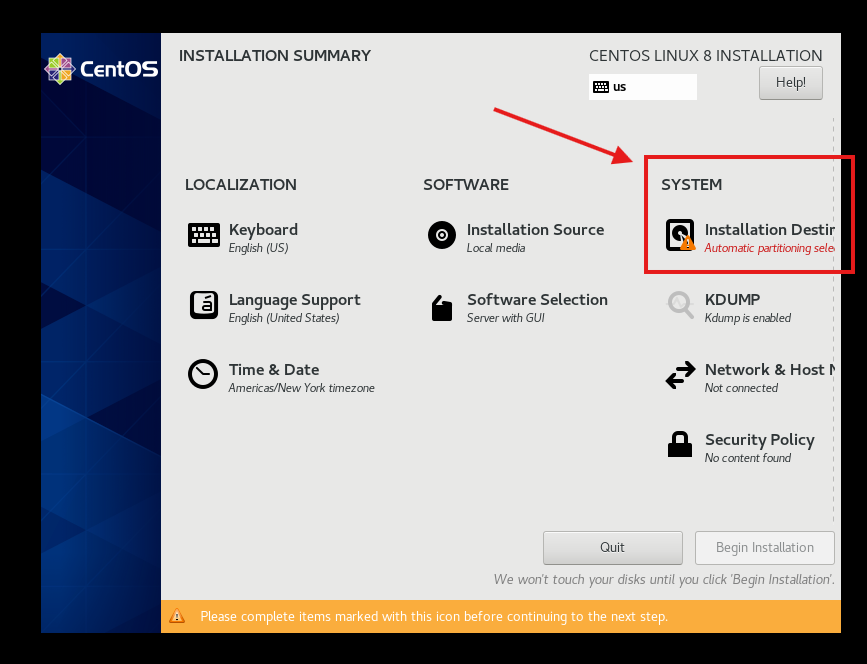Open Language Support settings label
Image resolution: width=867 pixels, height=664 pixels.
(295, 300)
